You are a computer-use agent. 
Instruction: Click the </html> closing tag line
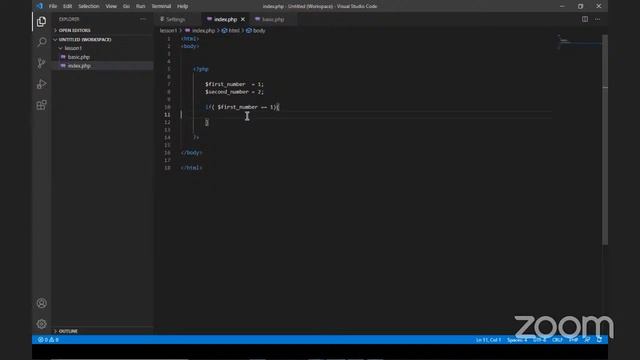click(x=191, y=168)
